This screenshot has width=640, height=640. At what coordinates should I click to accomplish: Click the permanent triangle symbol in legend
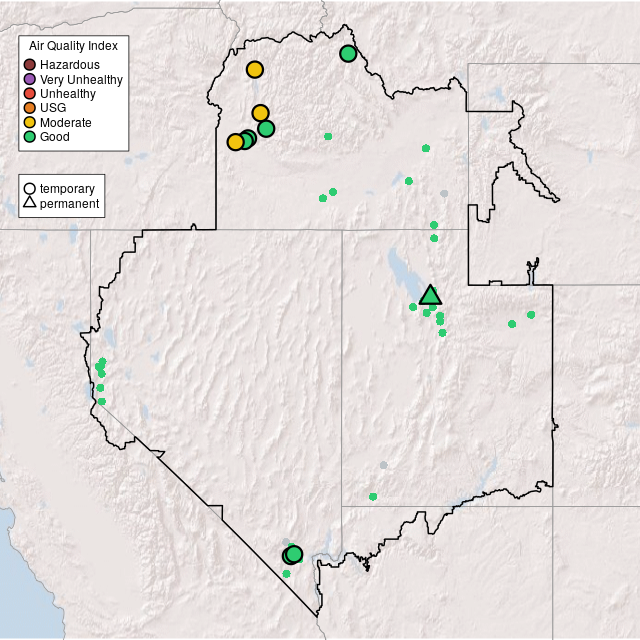coord(30,203)
